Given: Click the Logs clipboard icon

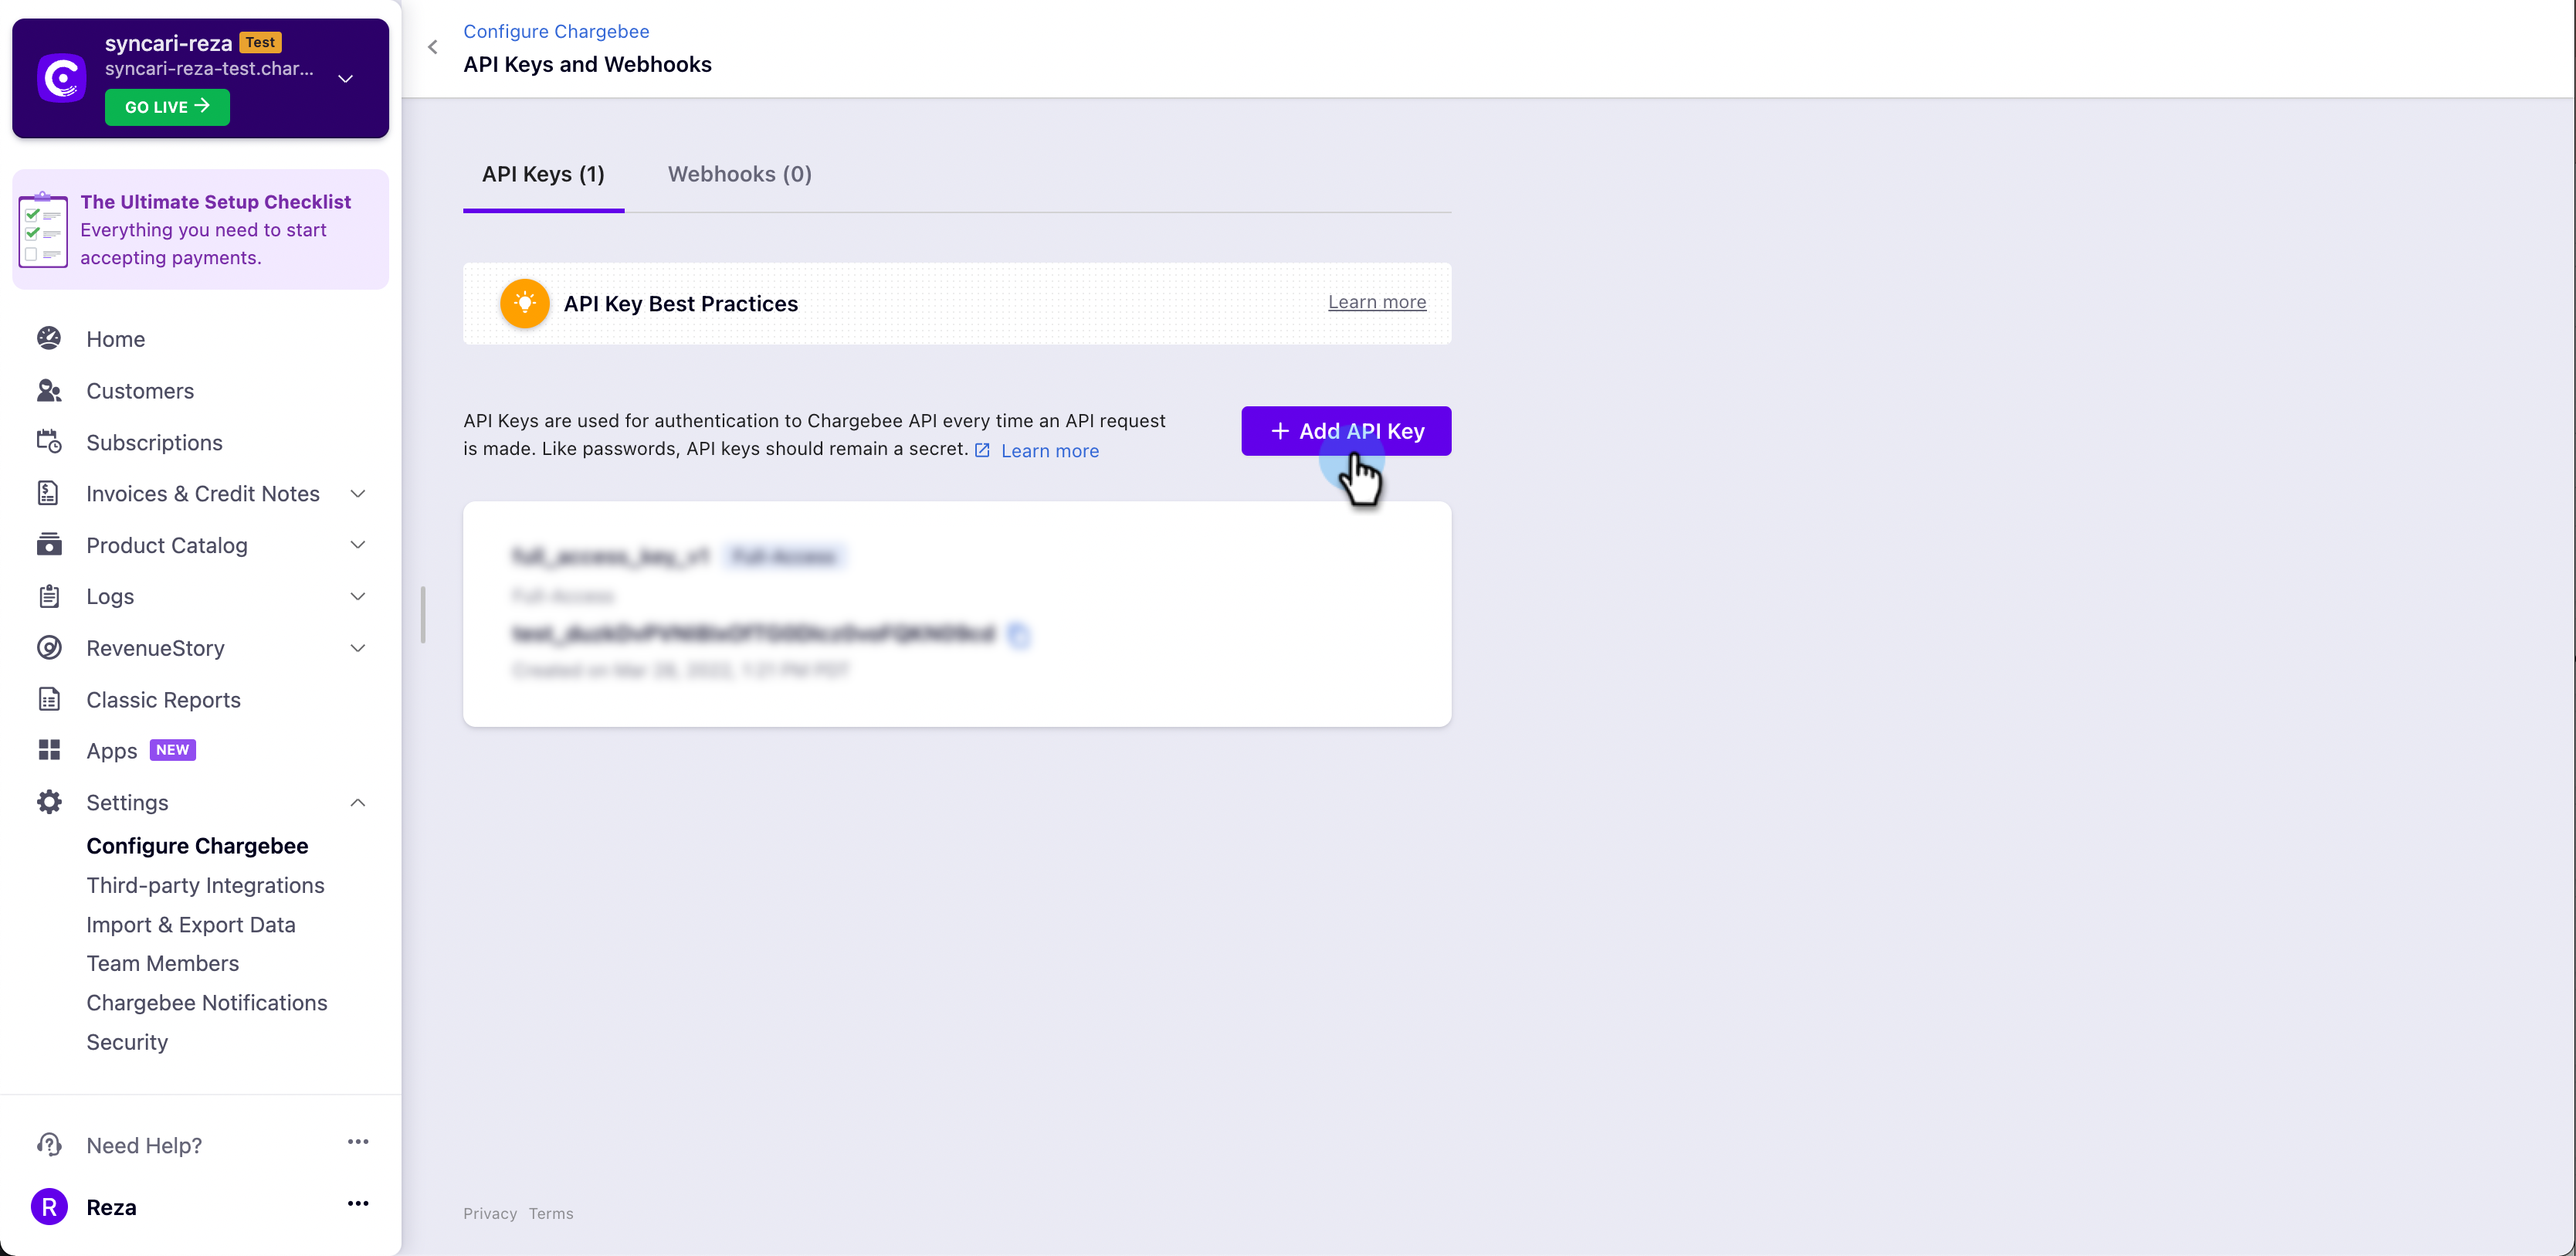Looking at the screenshot, I should [x=49, y=596].
